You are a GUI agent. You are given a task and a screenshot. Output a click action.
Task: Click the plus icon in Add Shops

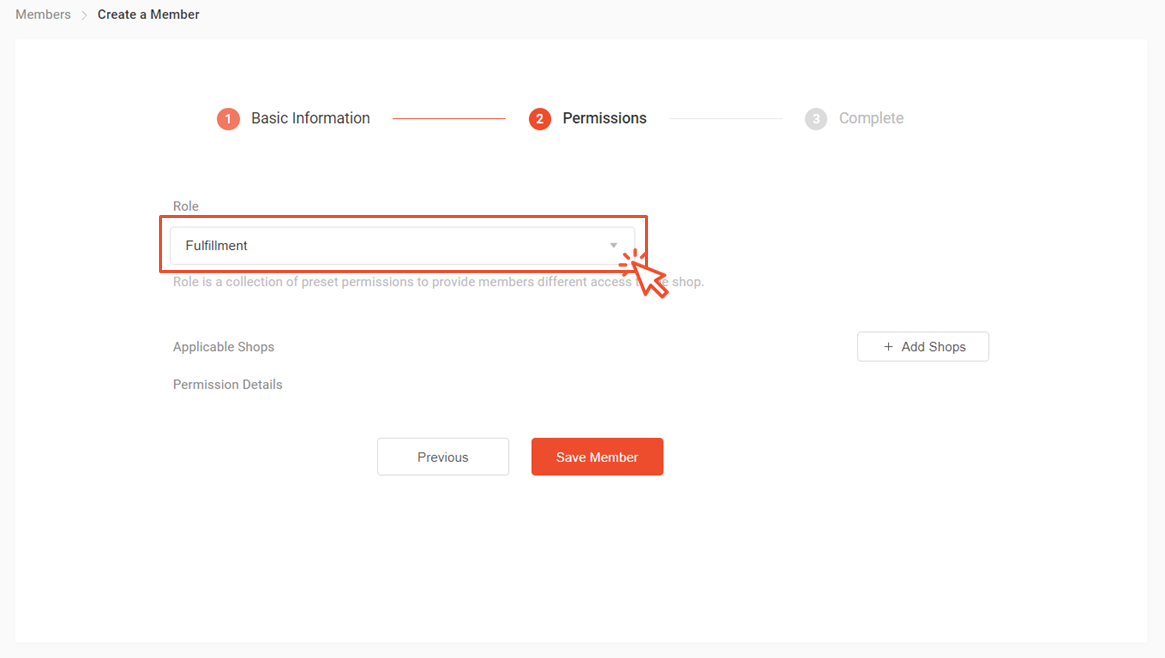[x=888, y=347]
